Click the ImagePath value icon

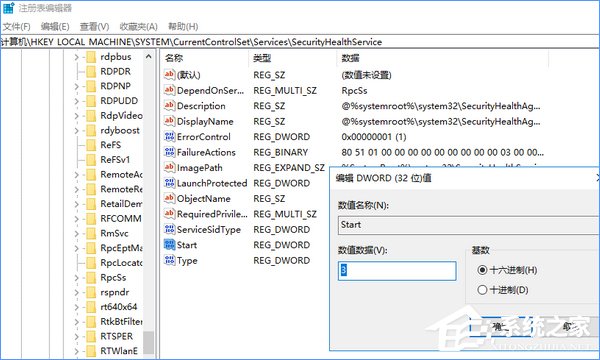169,168
